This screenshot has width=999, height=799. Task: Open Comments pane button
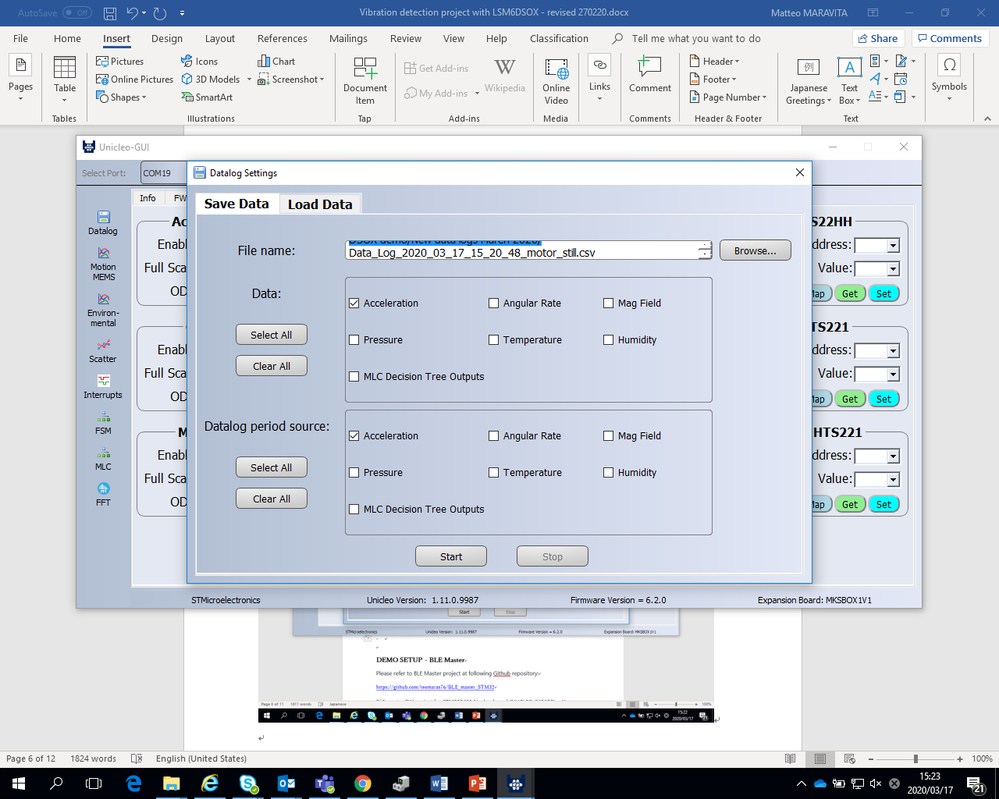click(949, 38)
